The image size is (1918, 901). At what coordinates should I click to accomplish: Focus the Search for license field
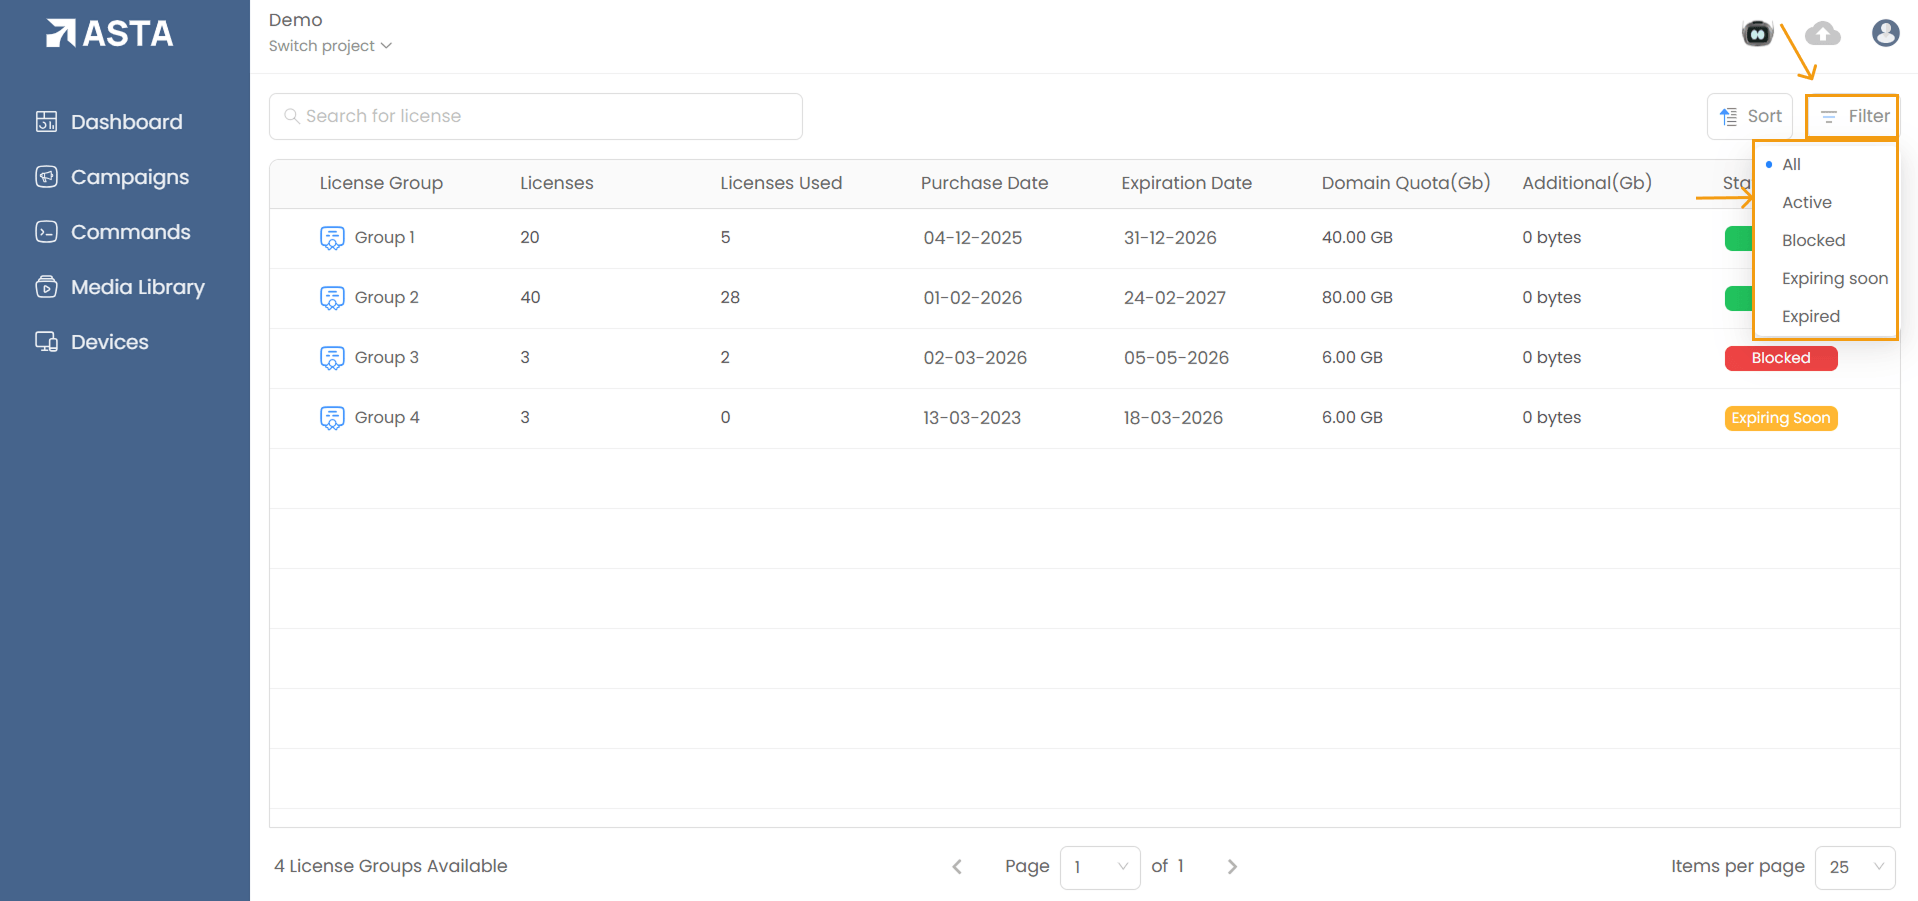tap(536, 117)
